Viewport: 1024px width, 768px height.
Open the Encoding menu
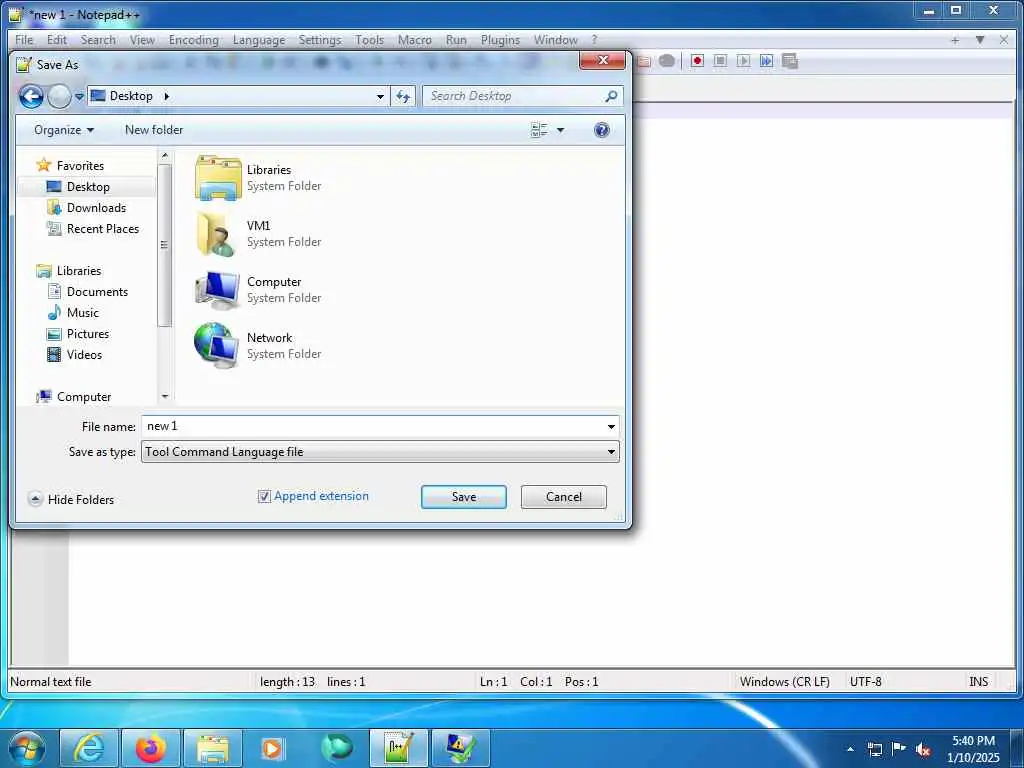[x=193, y=40]
